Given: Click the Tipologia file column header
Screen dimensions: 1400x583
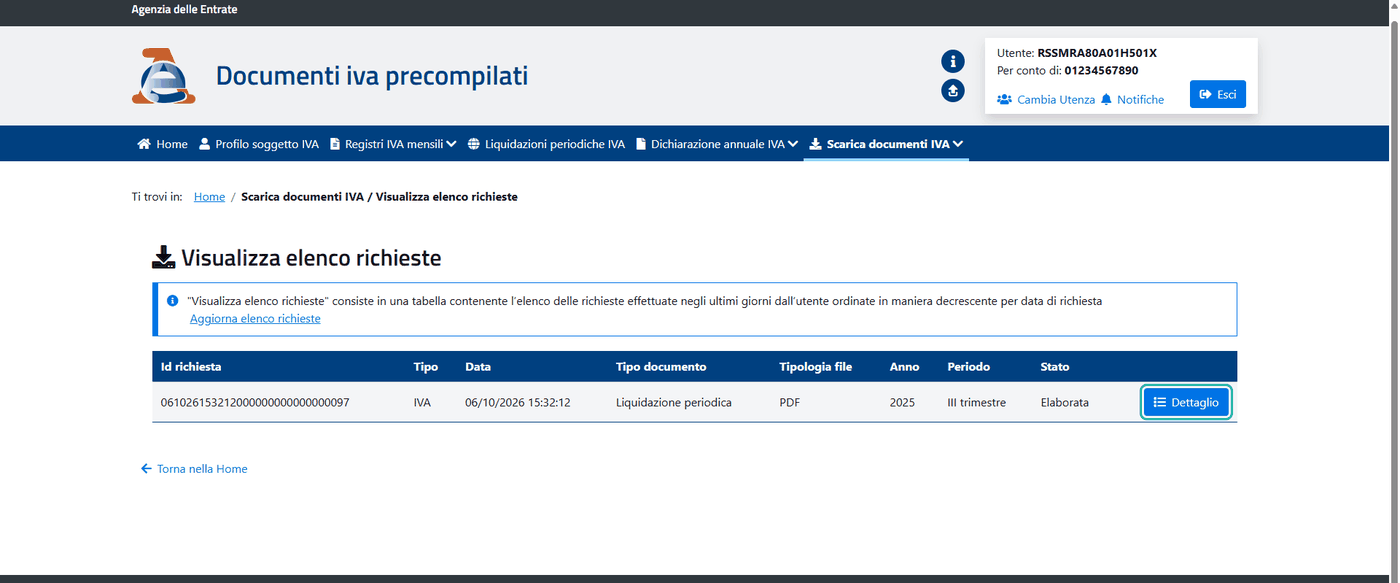Looking at the screenshot, I should [815, 367].
